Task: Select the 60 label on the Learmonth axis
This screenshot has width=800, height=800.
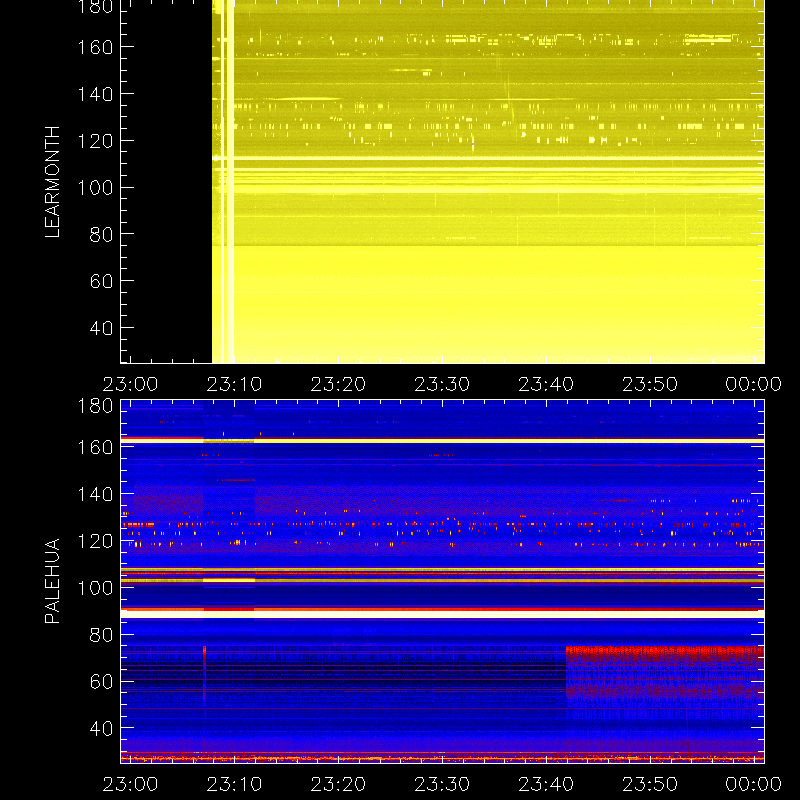Action: click(101, 281)
